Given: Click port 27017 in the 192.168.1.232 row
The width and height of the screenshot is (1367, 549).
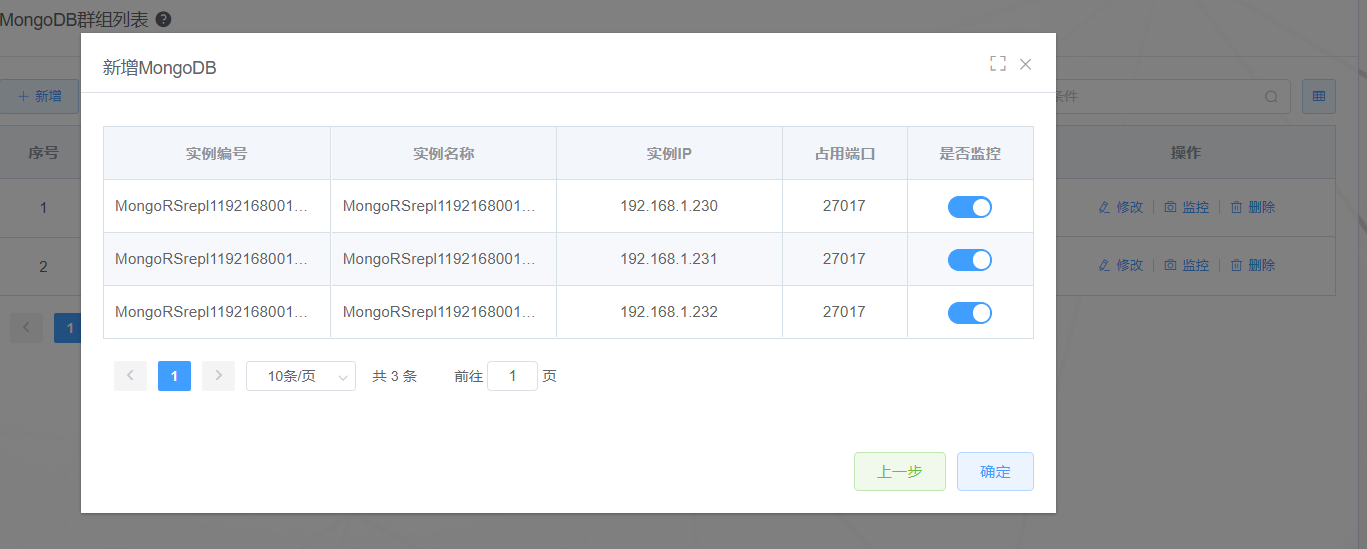Looking at the screenshot, I should pos(844,312).
